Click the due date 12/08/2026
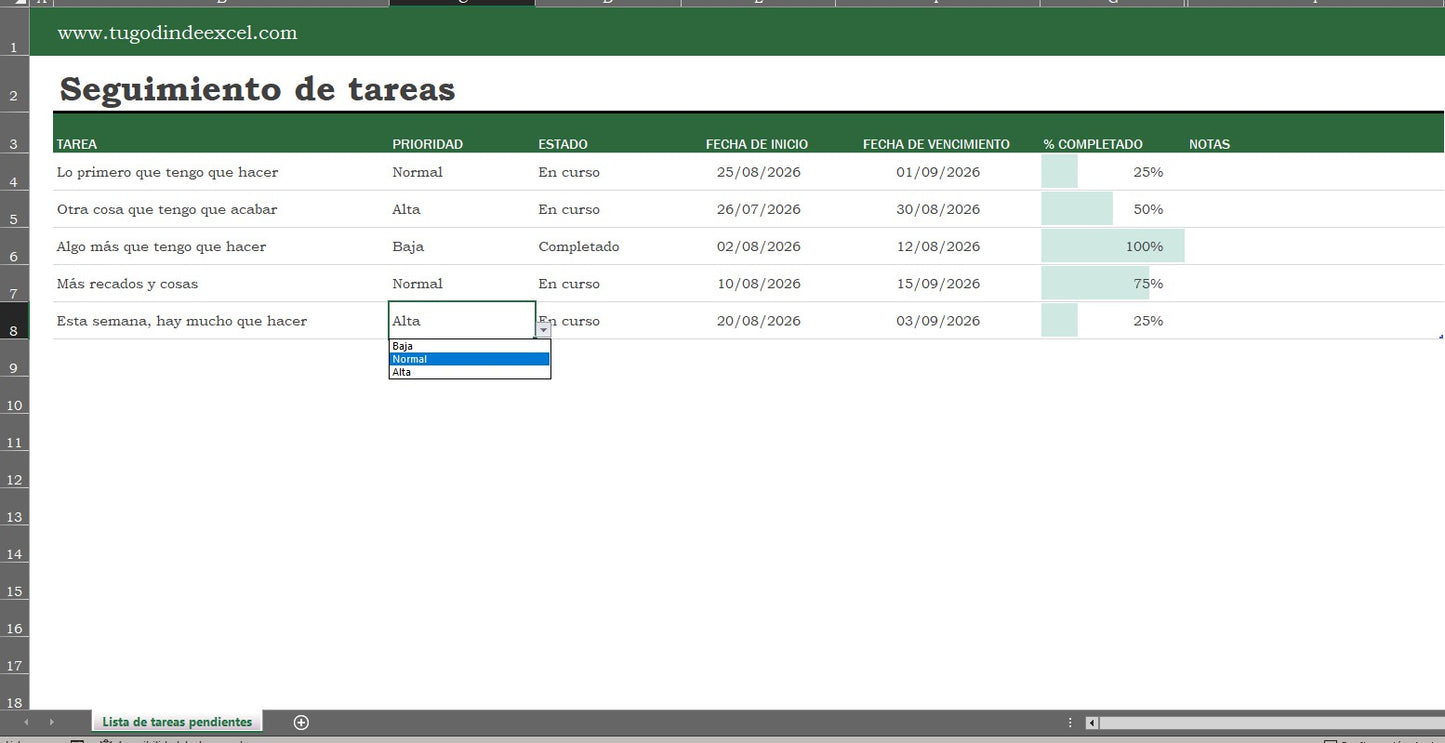 pos(938,246)
